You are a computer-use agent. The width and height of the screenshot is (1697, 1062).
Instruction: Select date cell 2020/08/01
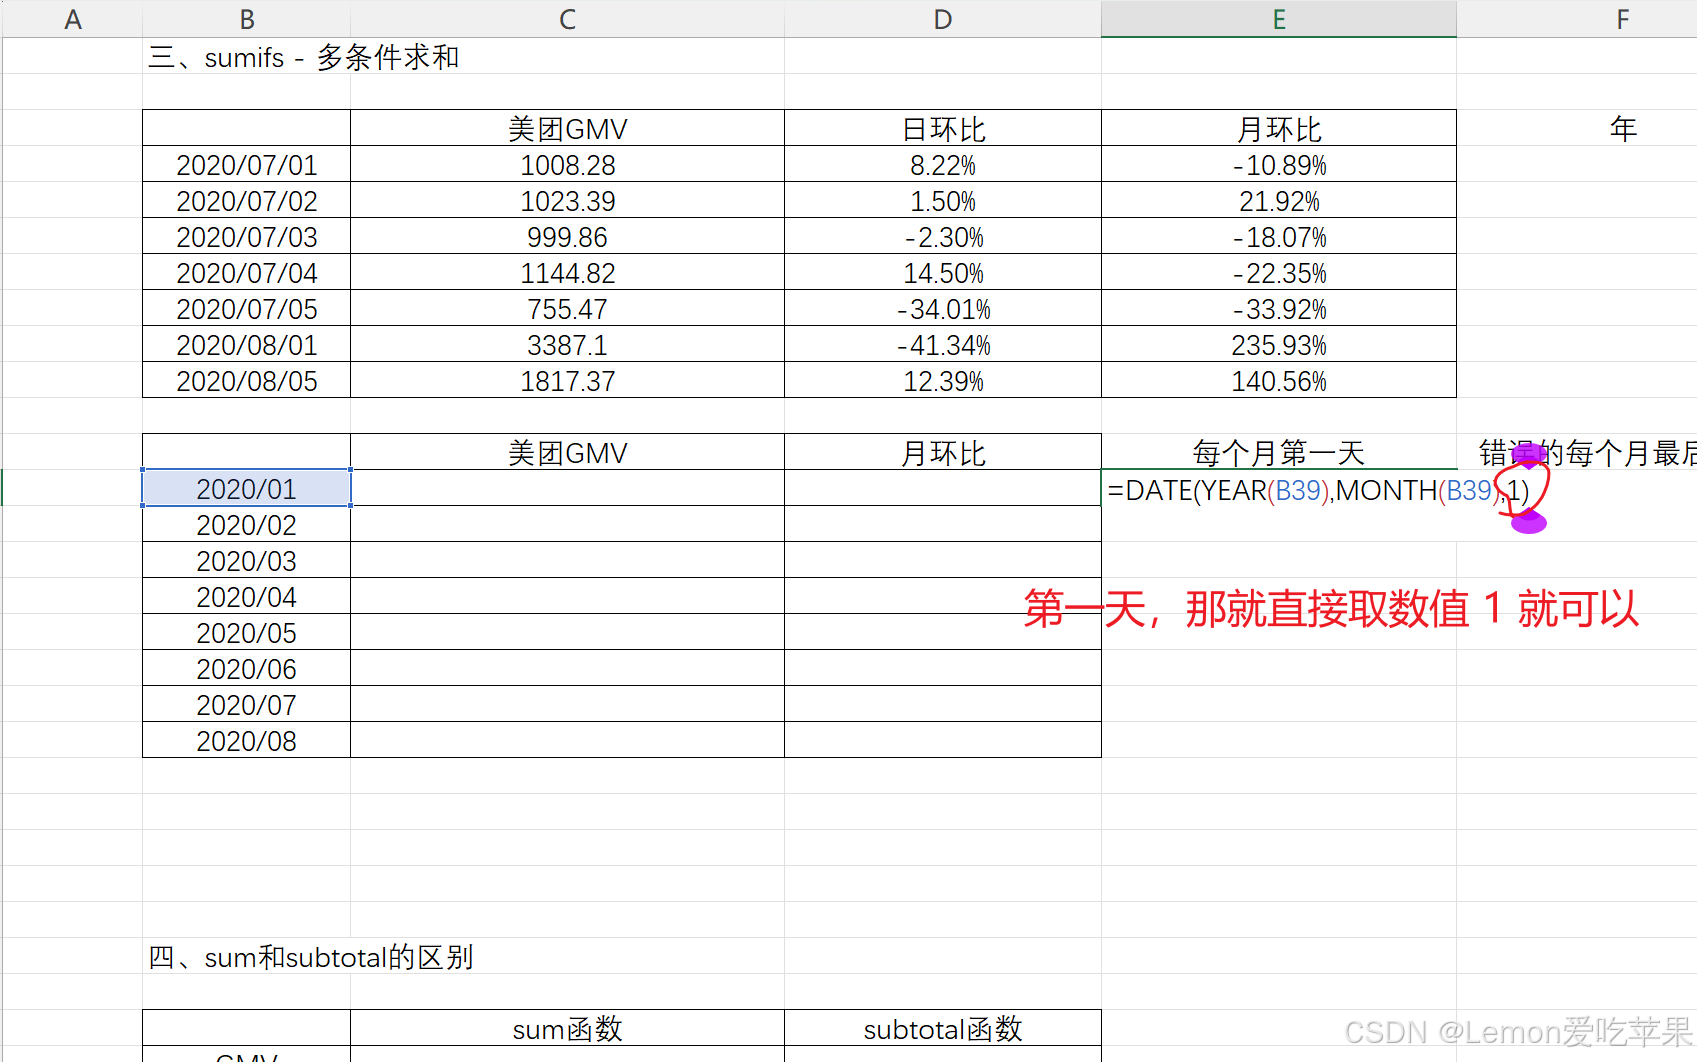point(247,344)
